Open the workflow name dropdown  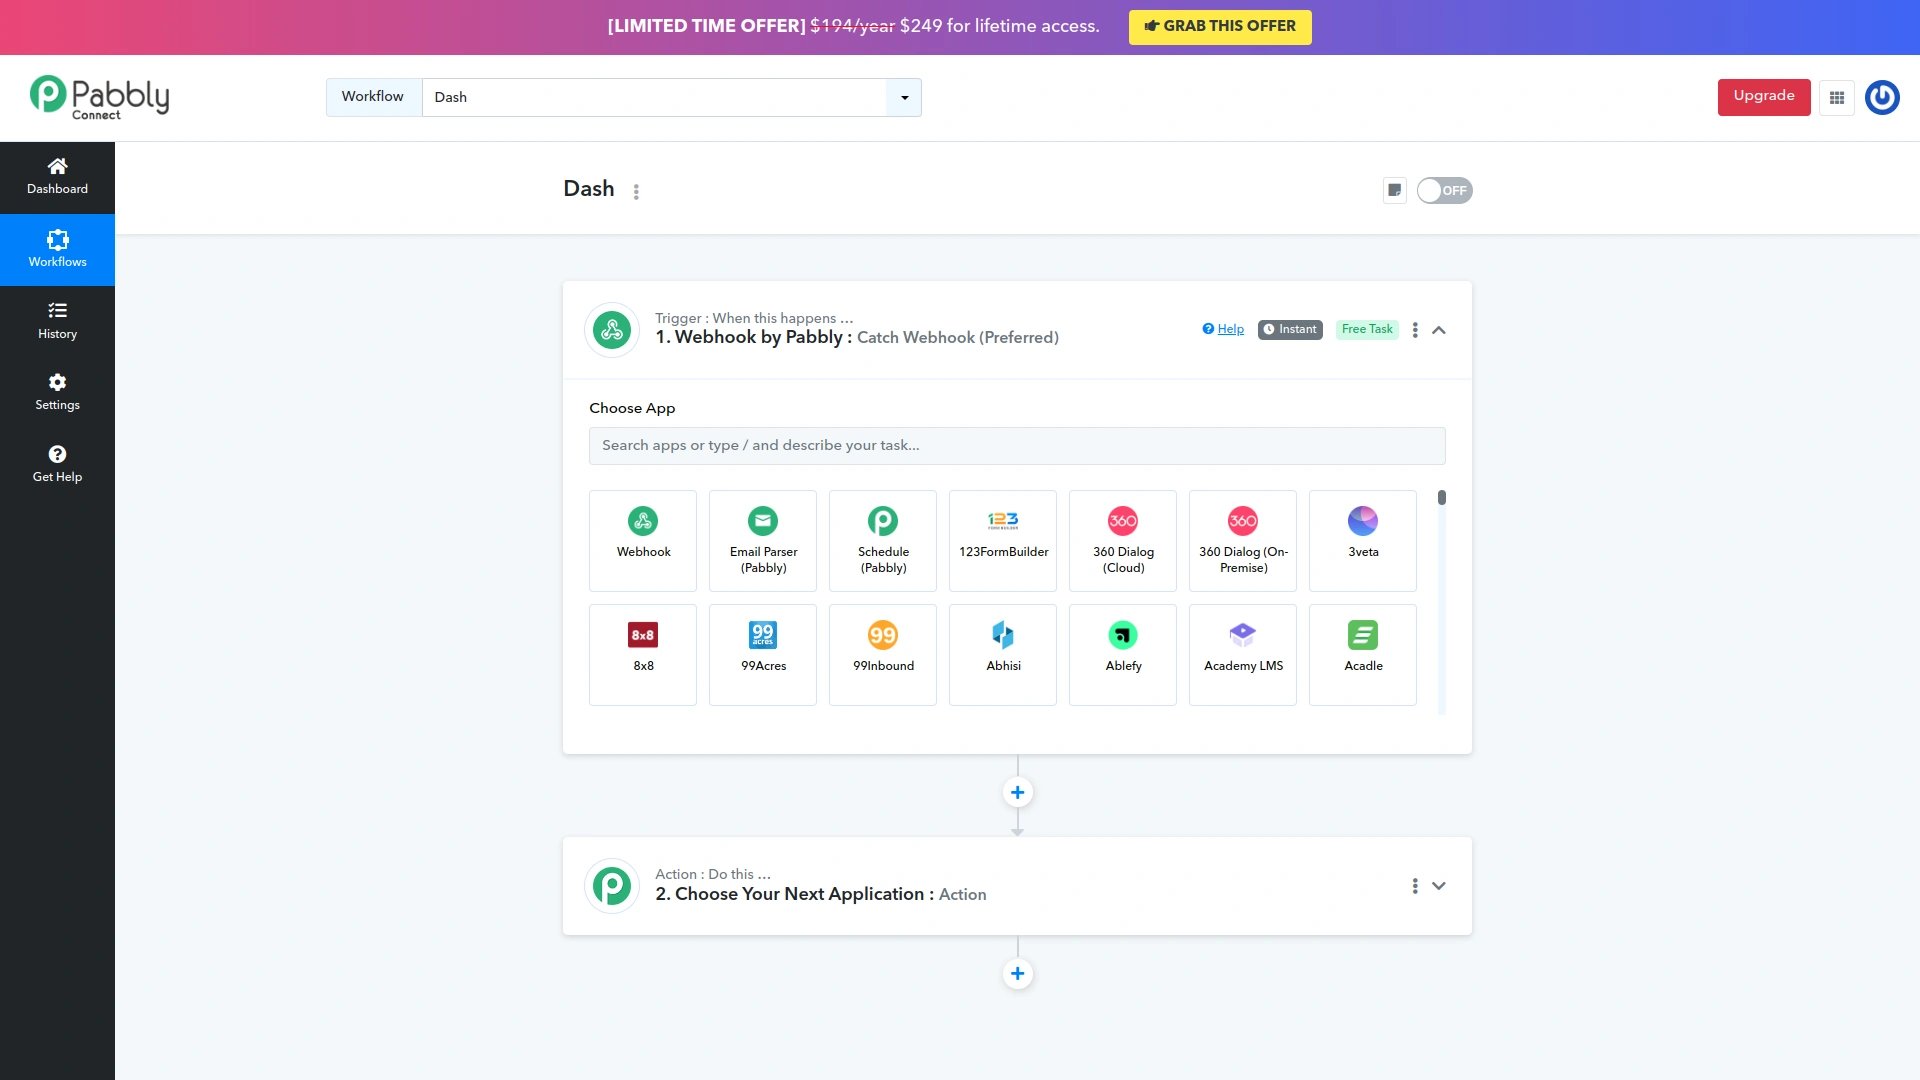tap(904, 97)
